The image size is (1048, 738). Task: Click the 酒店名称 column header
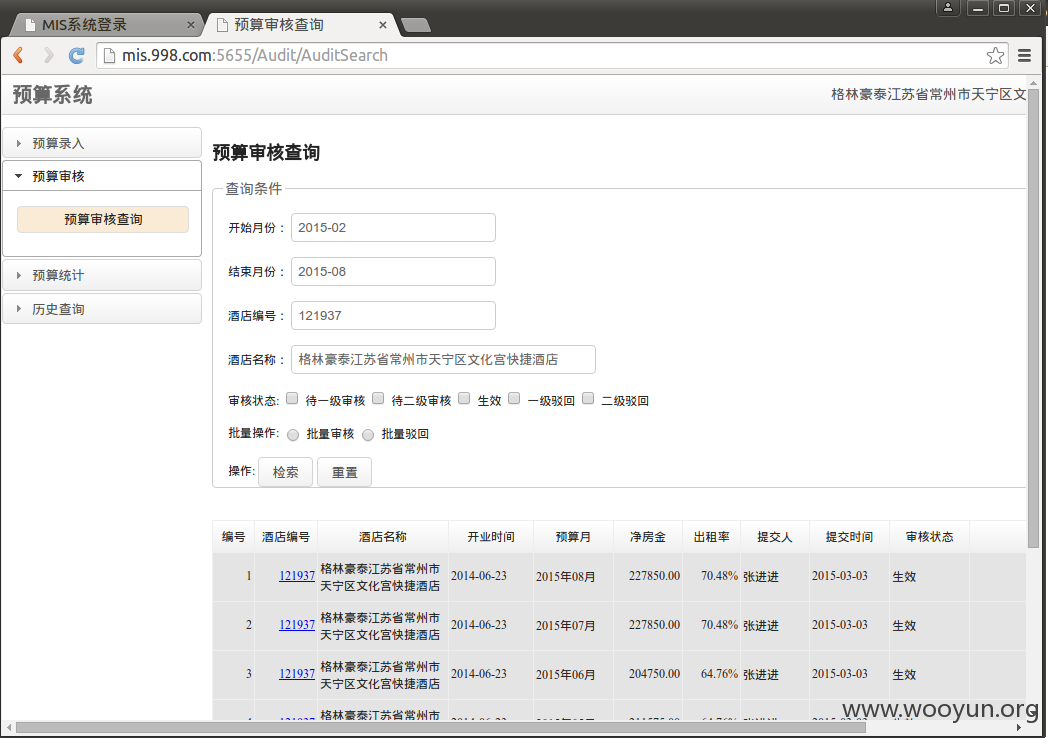pos(382,537)
